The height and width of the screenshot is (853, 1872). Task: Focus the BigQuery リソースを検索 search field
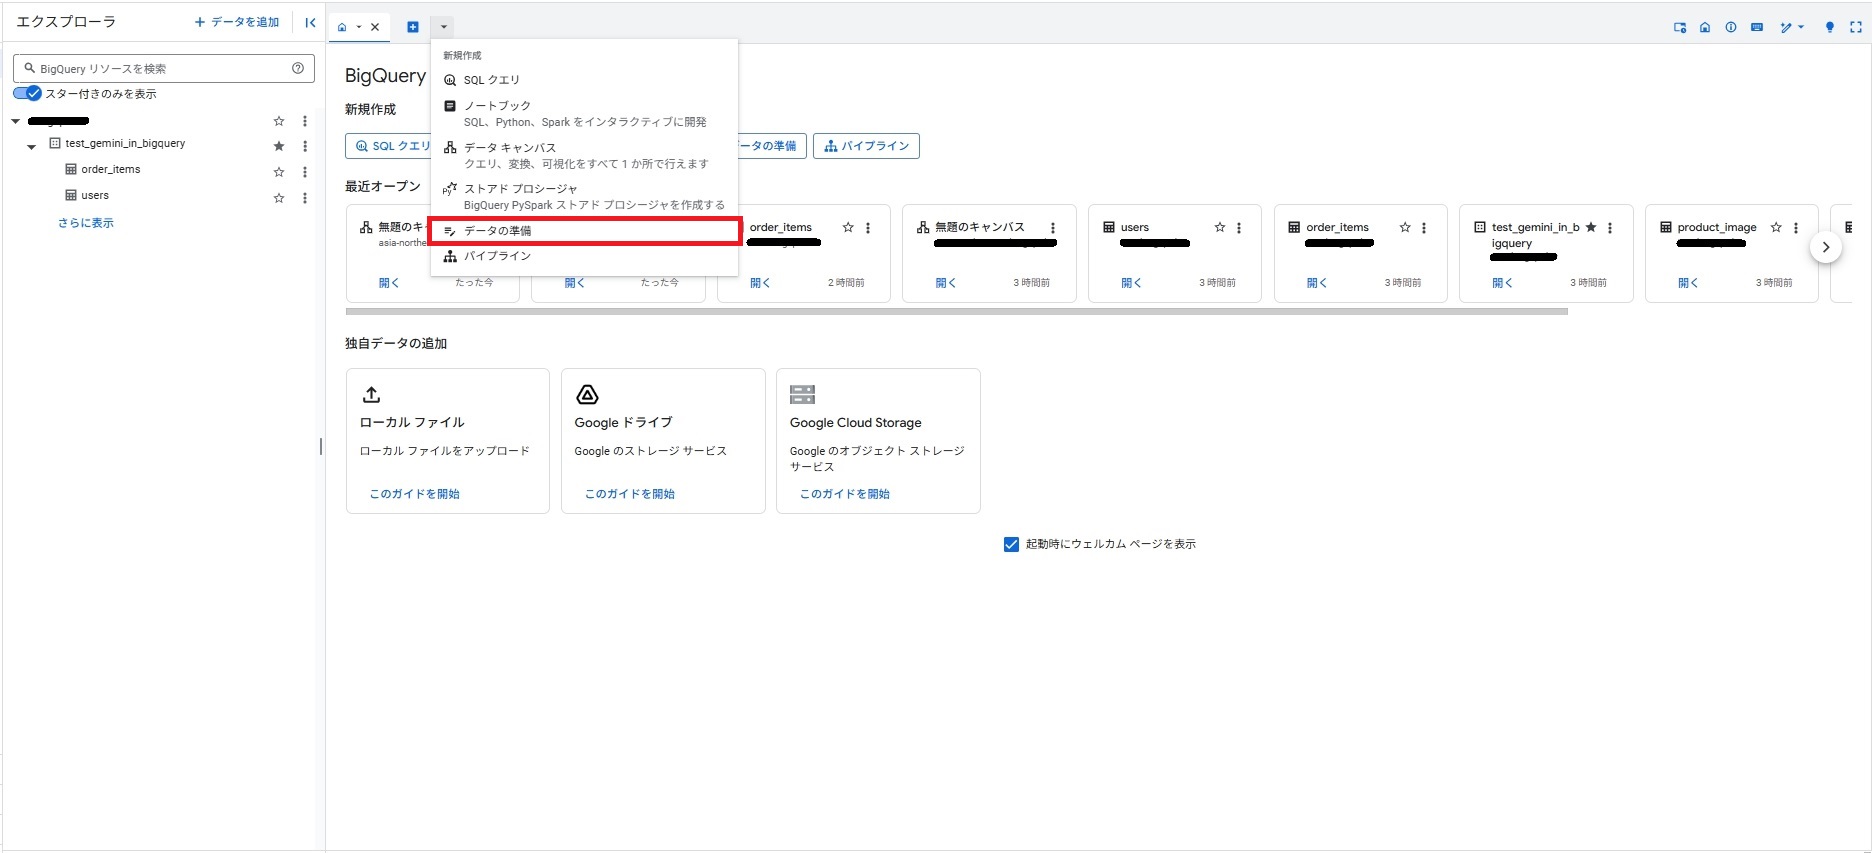[160, 69]
